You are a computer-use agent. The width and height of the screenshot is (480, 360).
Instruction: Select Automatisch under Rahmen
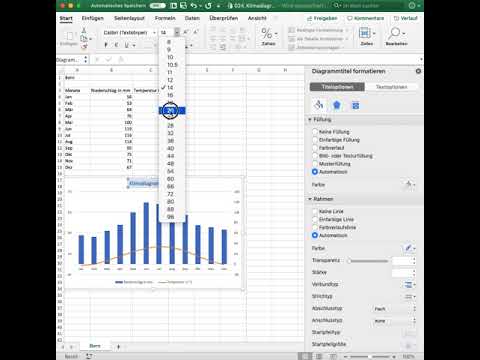point(315,235)
